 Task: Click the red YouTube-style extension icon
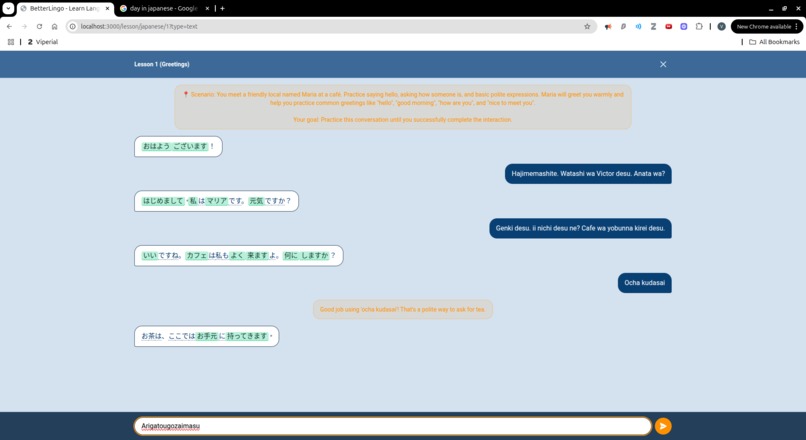pyautogui.click(x=669, y=27)
